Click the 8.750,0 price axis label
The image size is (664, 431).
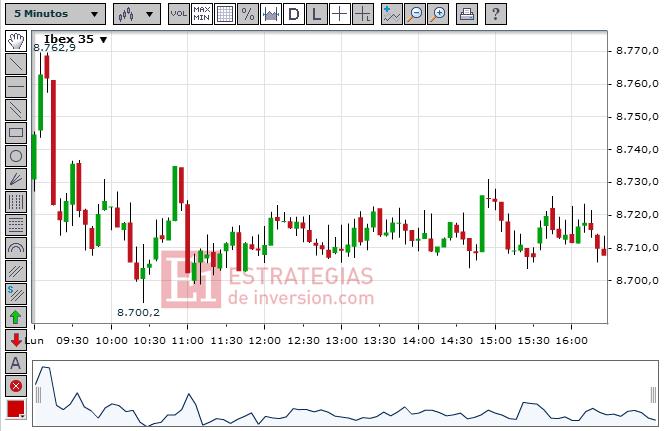click(x=638, y=116)
